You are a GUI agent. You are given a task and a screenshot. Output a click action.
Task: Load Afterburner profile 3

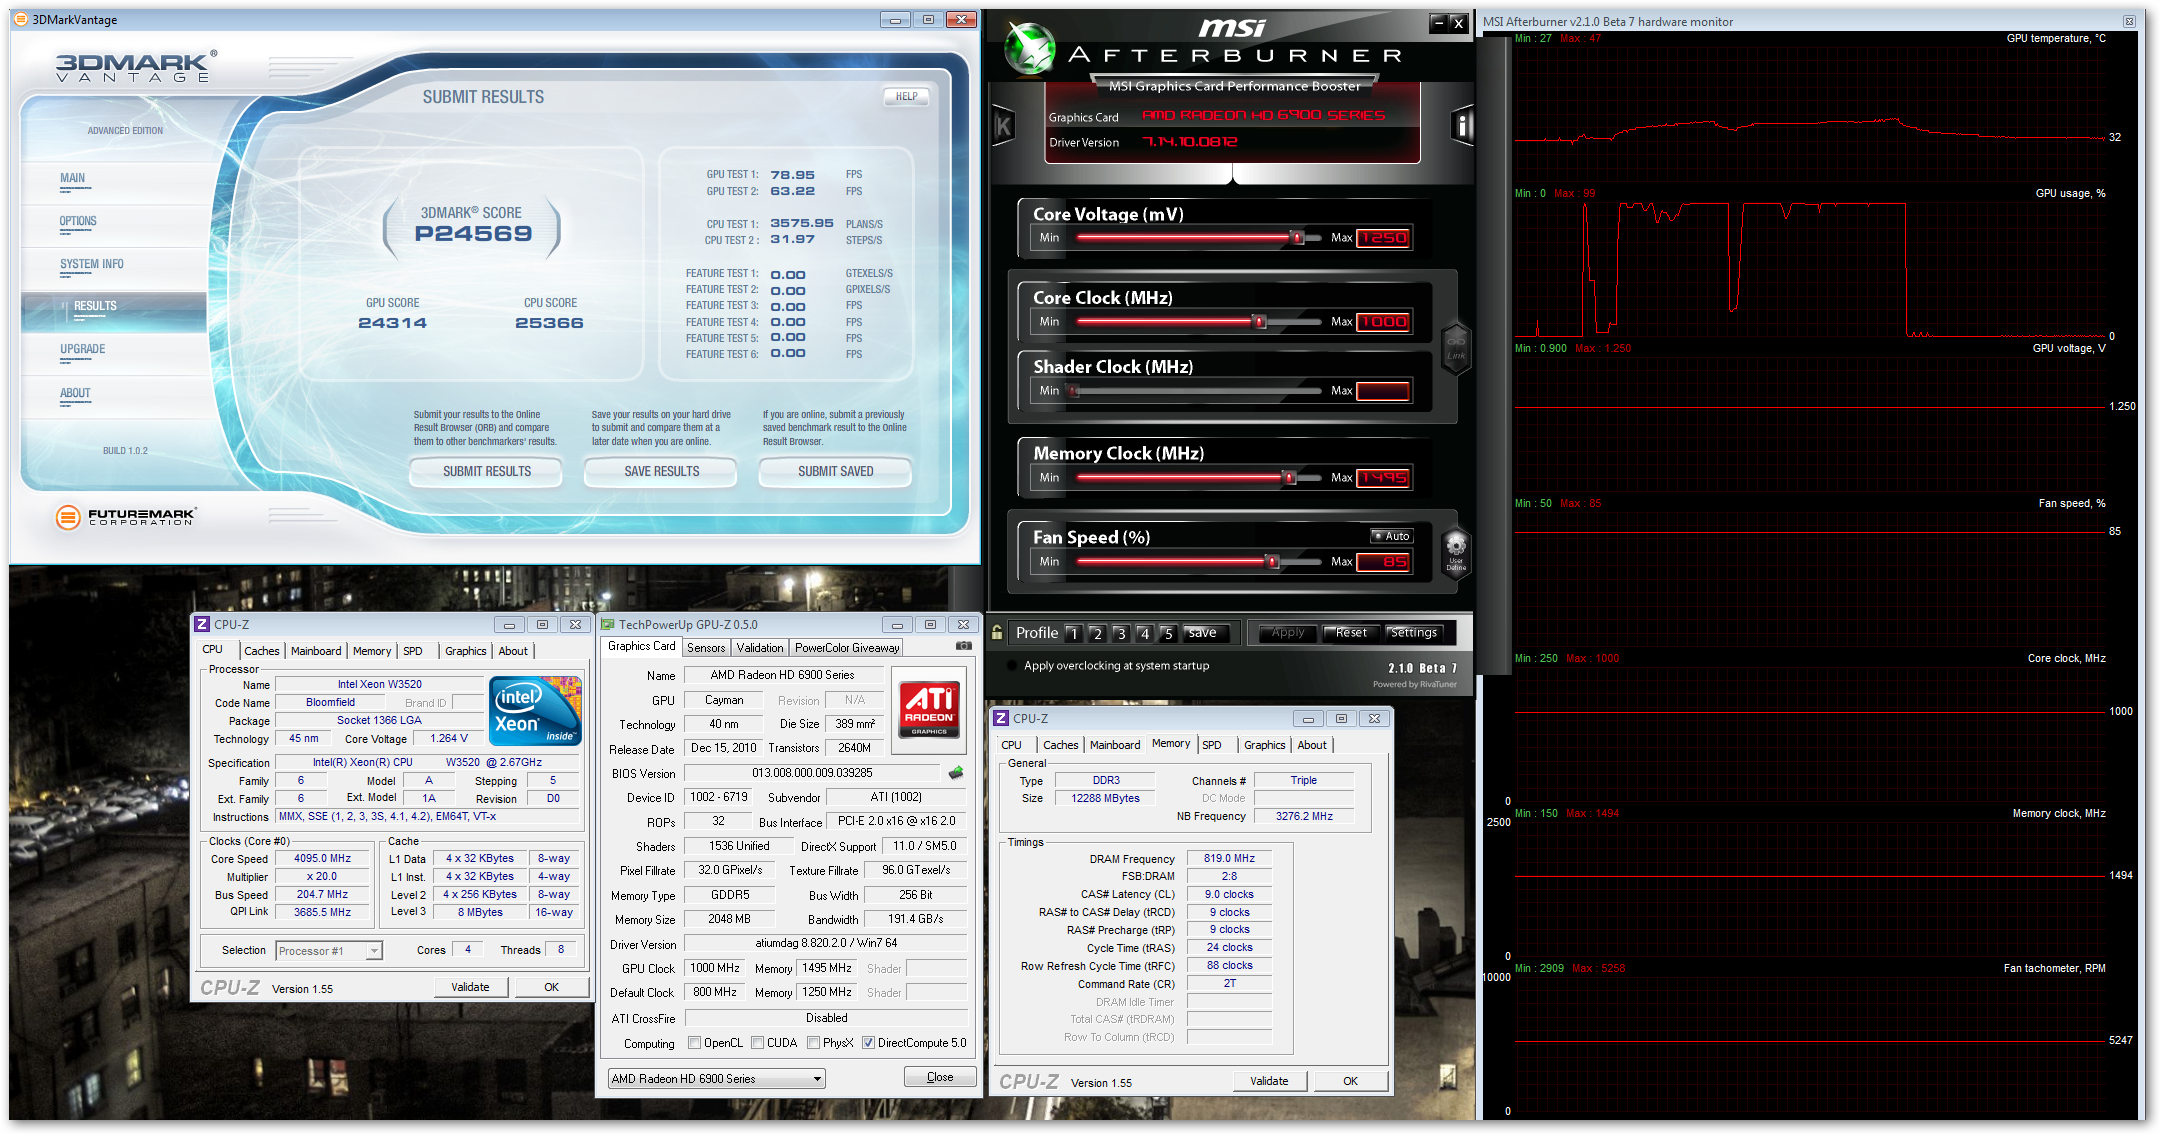pos(1121,633)
